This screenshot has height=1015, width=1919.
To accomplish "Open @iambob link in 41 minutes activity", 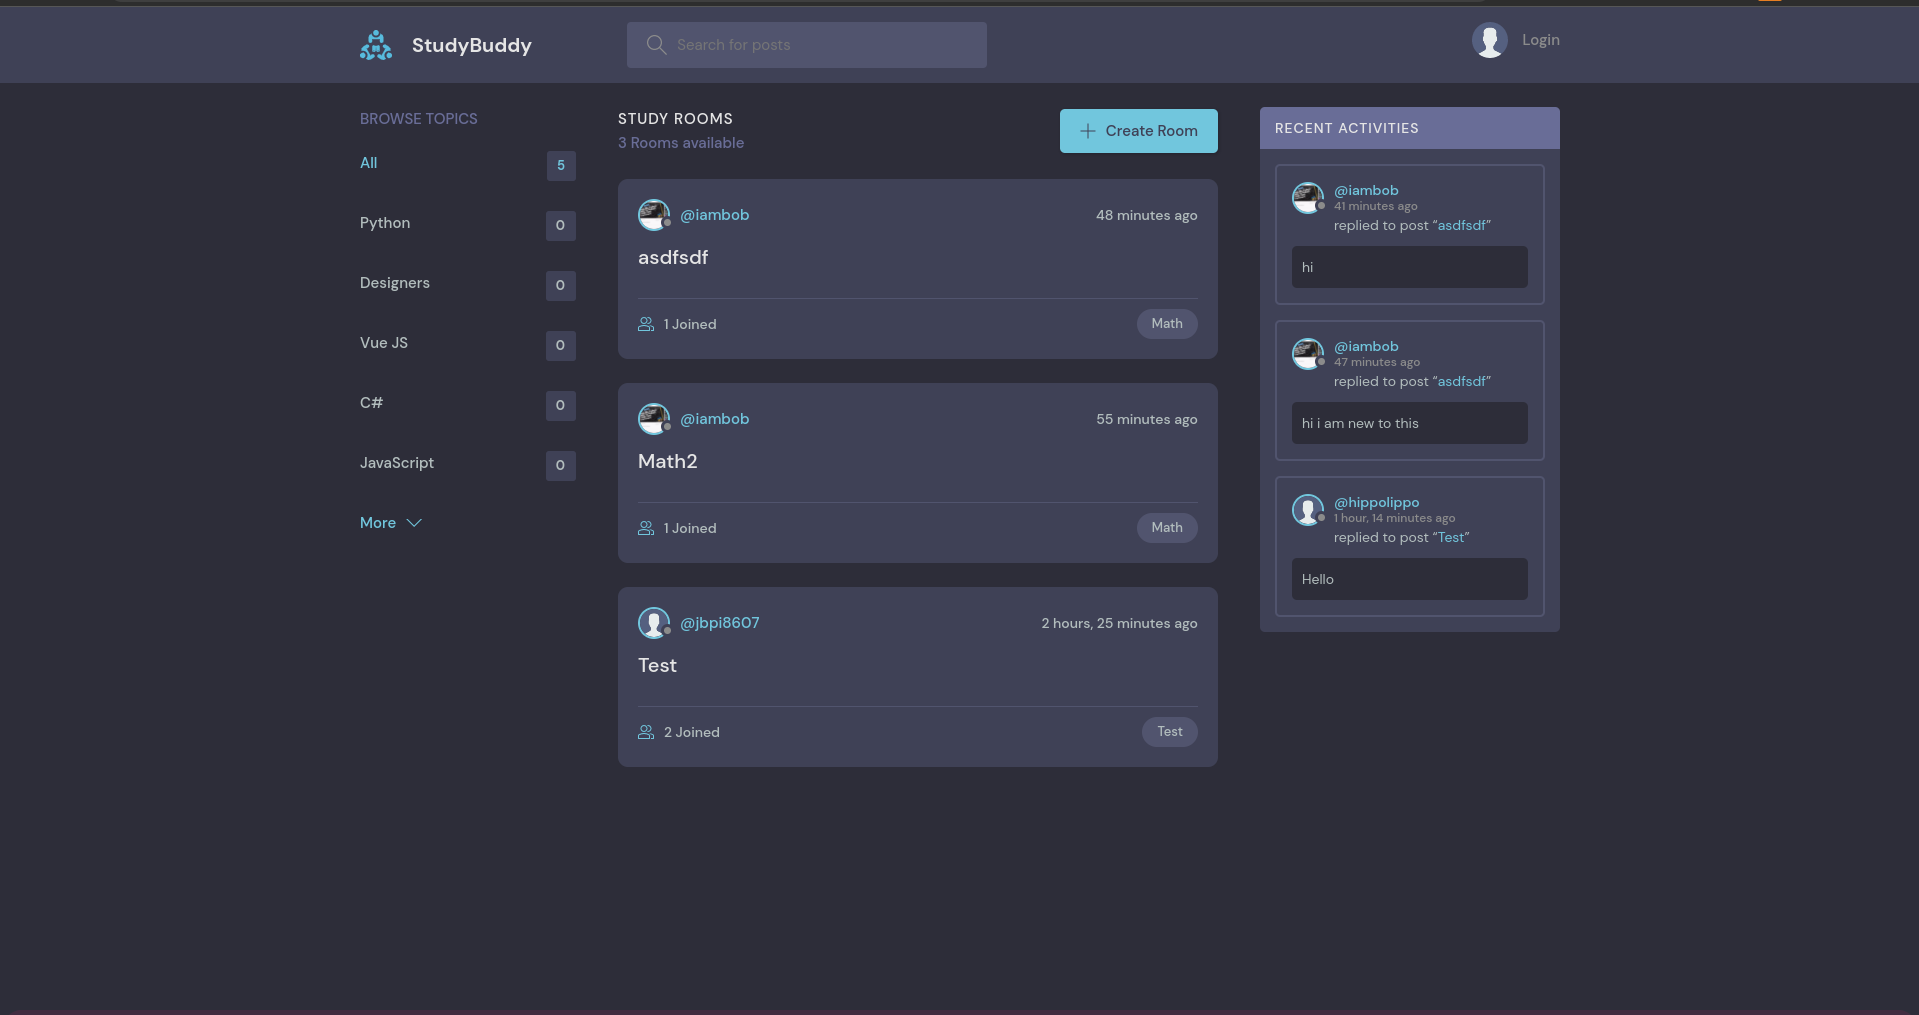I will tap(1366, 190).
